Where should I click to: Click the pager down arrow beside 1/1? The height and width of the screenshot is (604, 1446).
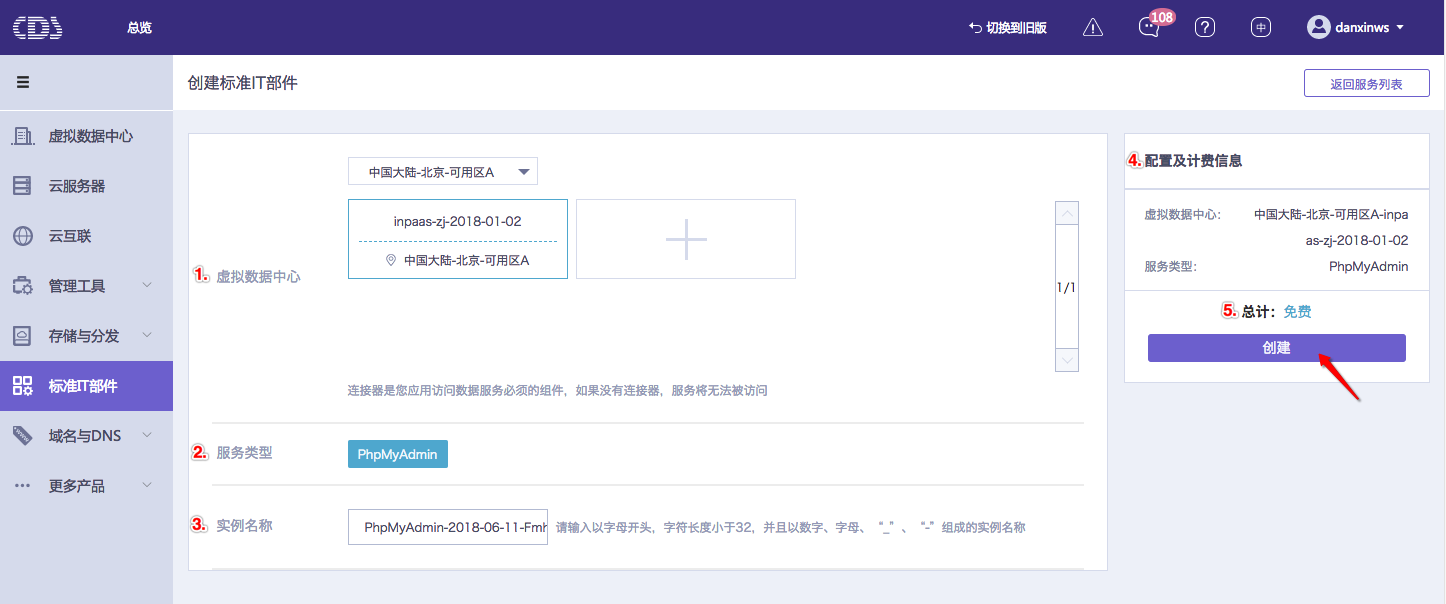pos(1067,360)
